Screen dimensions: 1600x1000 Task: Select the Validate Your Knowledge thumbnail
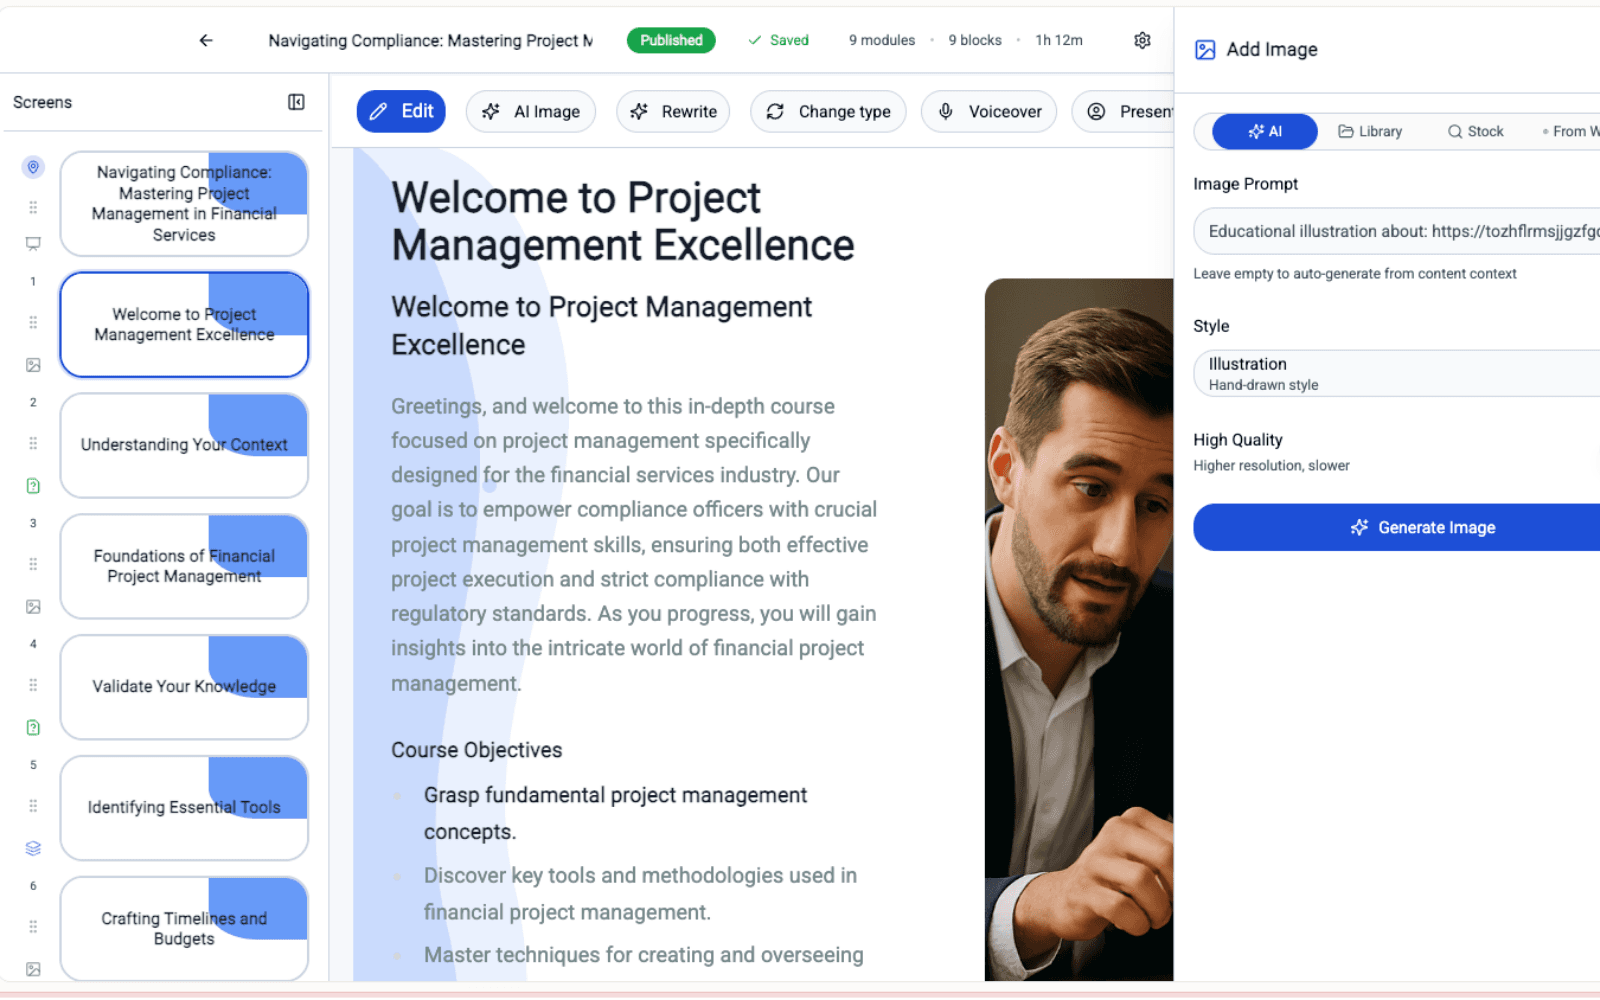tap(184, 687)
